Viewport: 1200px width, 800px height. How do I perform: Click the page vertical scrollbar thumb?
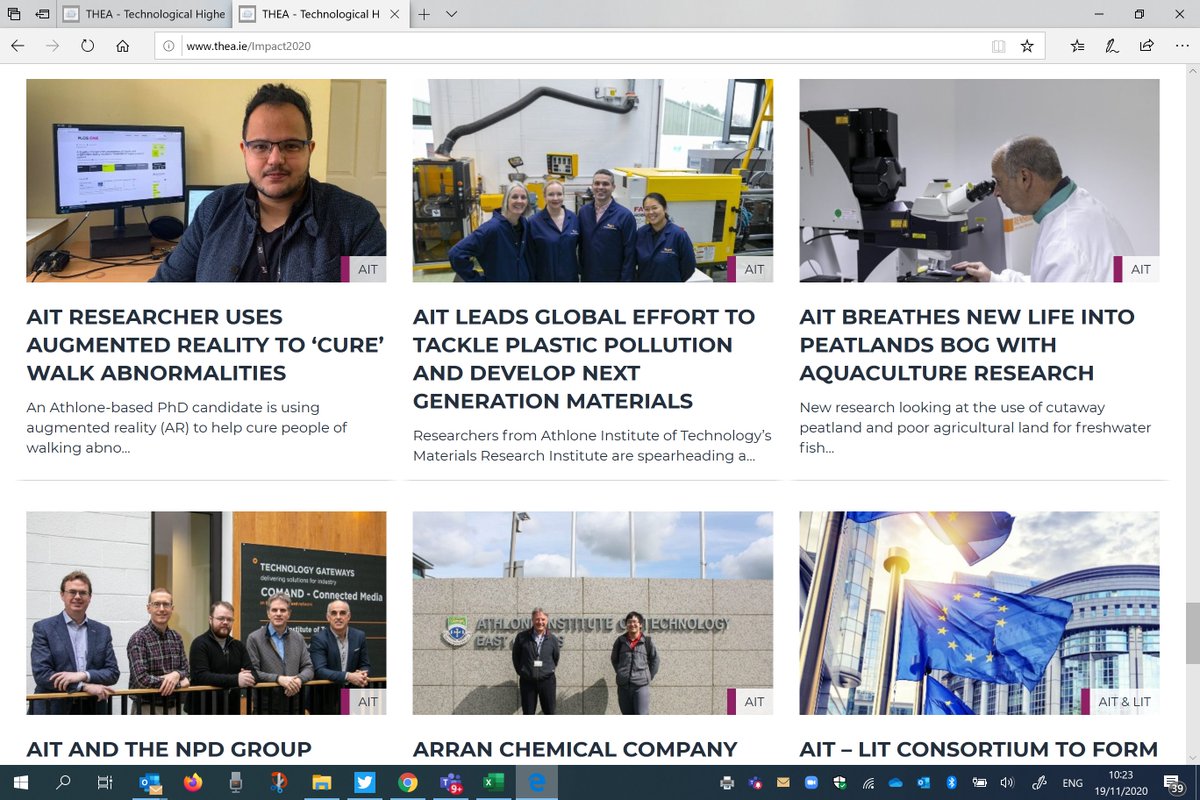coord(1192,633)
